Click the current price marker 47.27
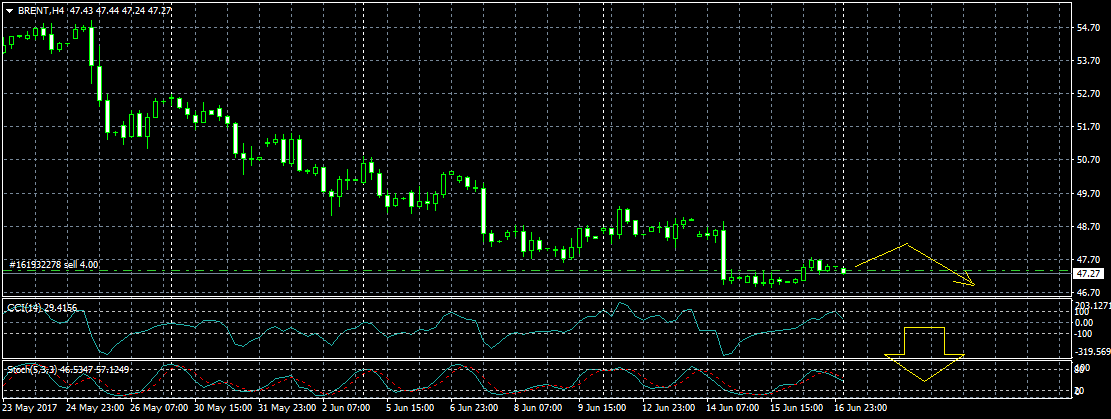 tap(1088, 274)
